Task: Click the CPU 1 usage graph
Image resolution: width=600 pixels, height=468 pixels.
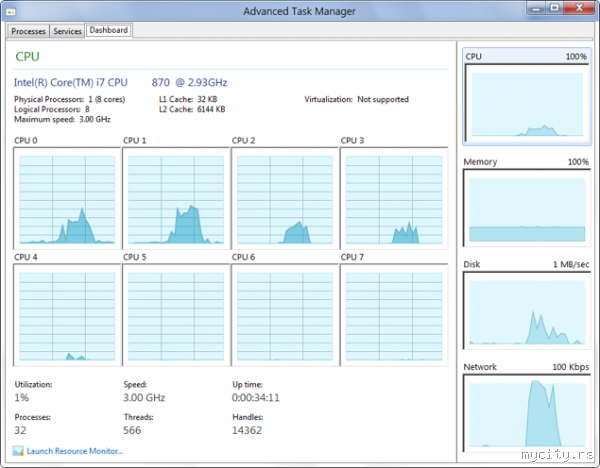Action: (x=176, y=199)
